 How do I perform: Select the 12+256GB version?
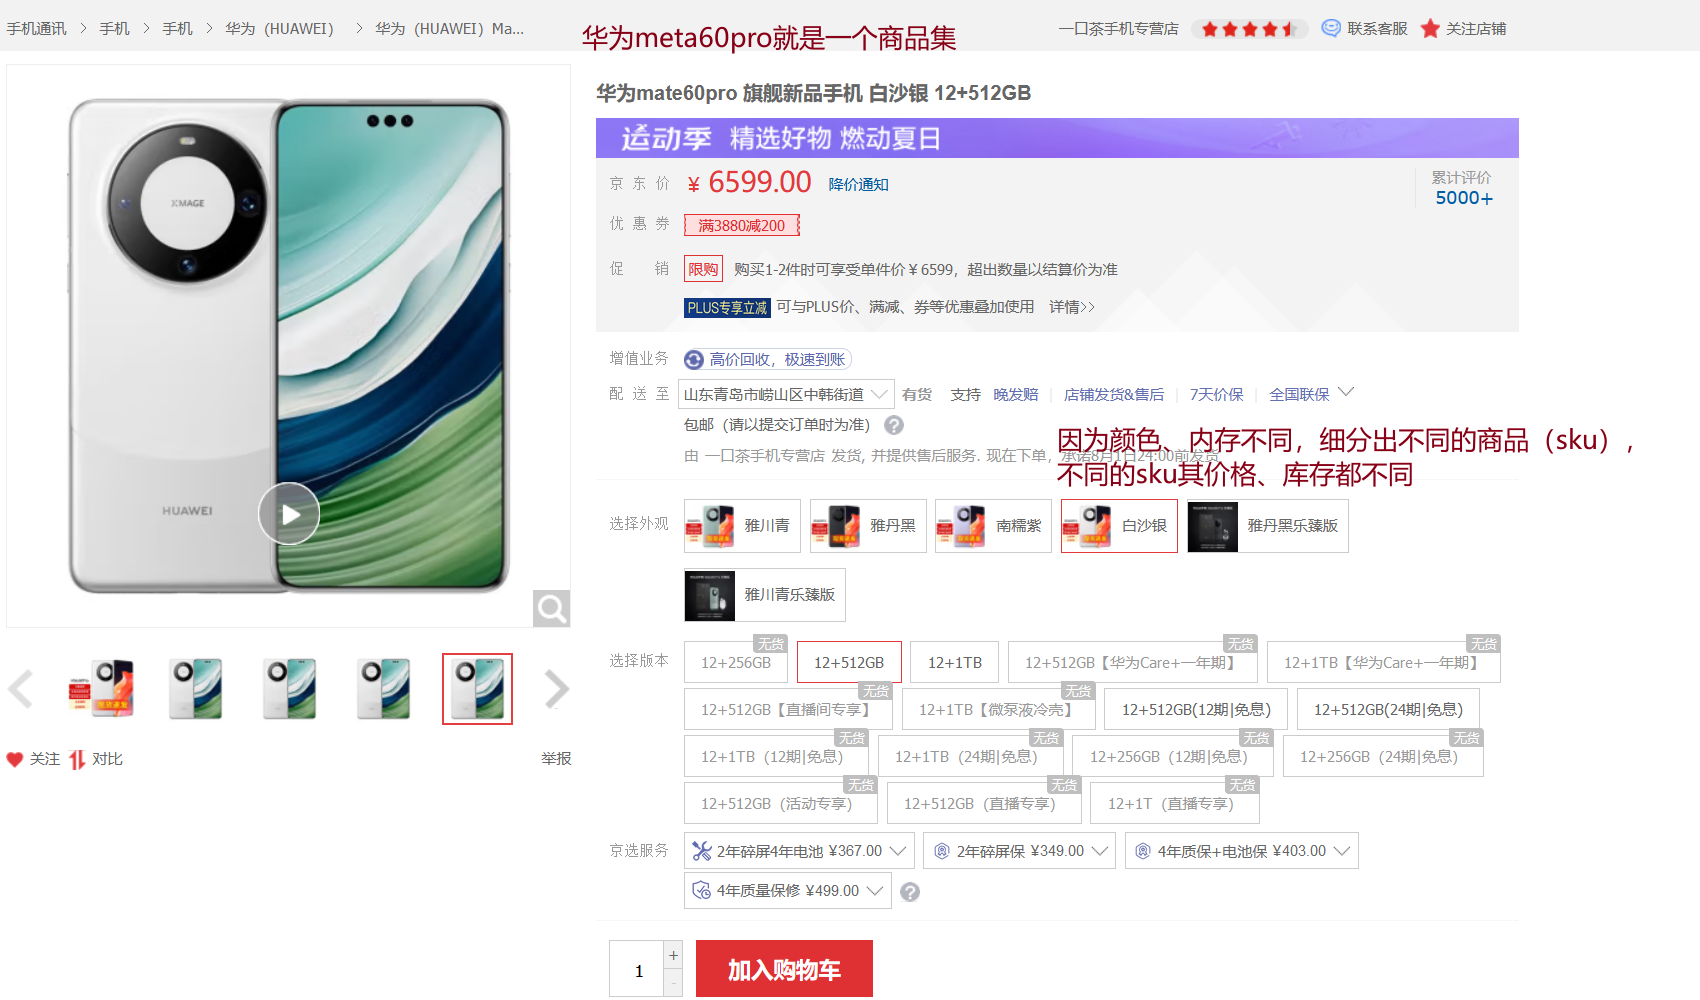736,662
